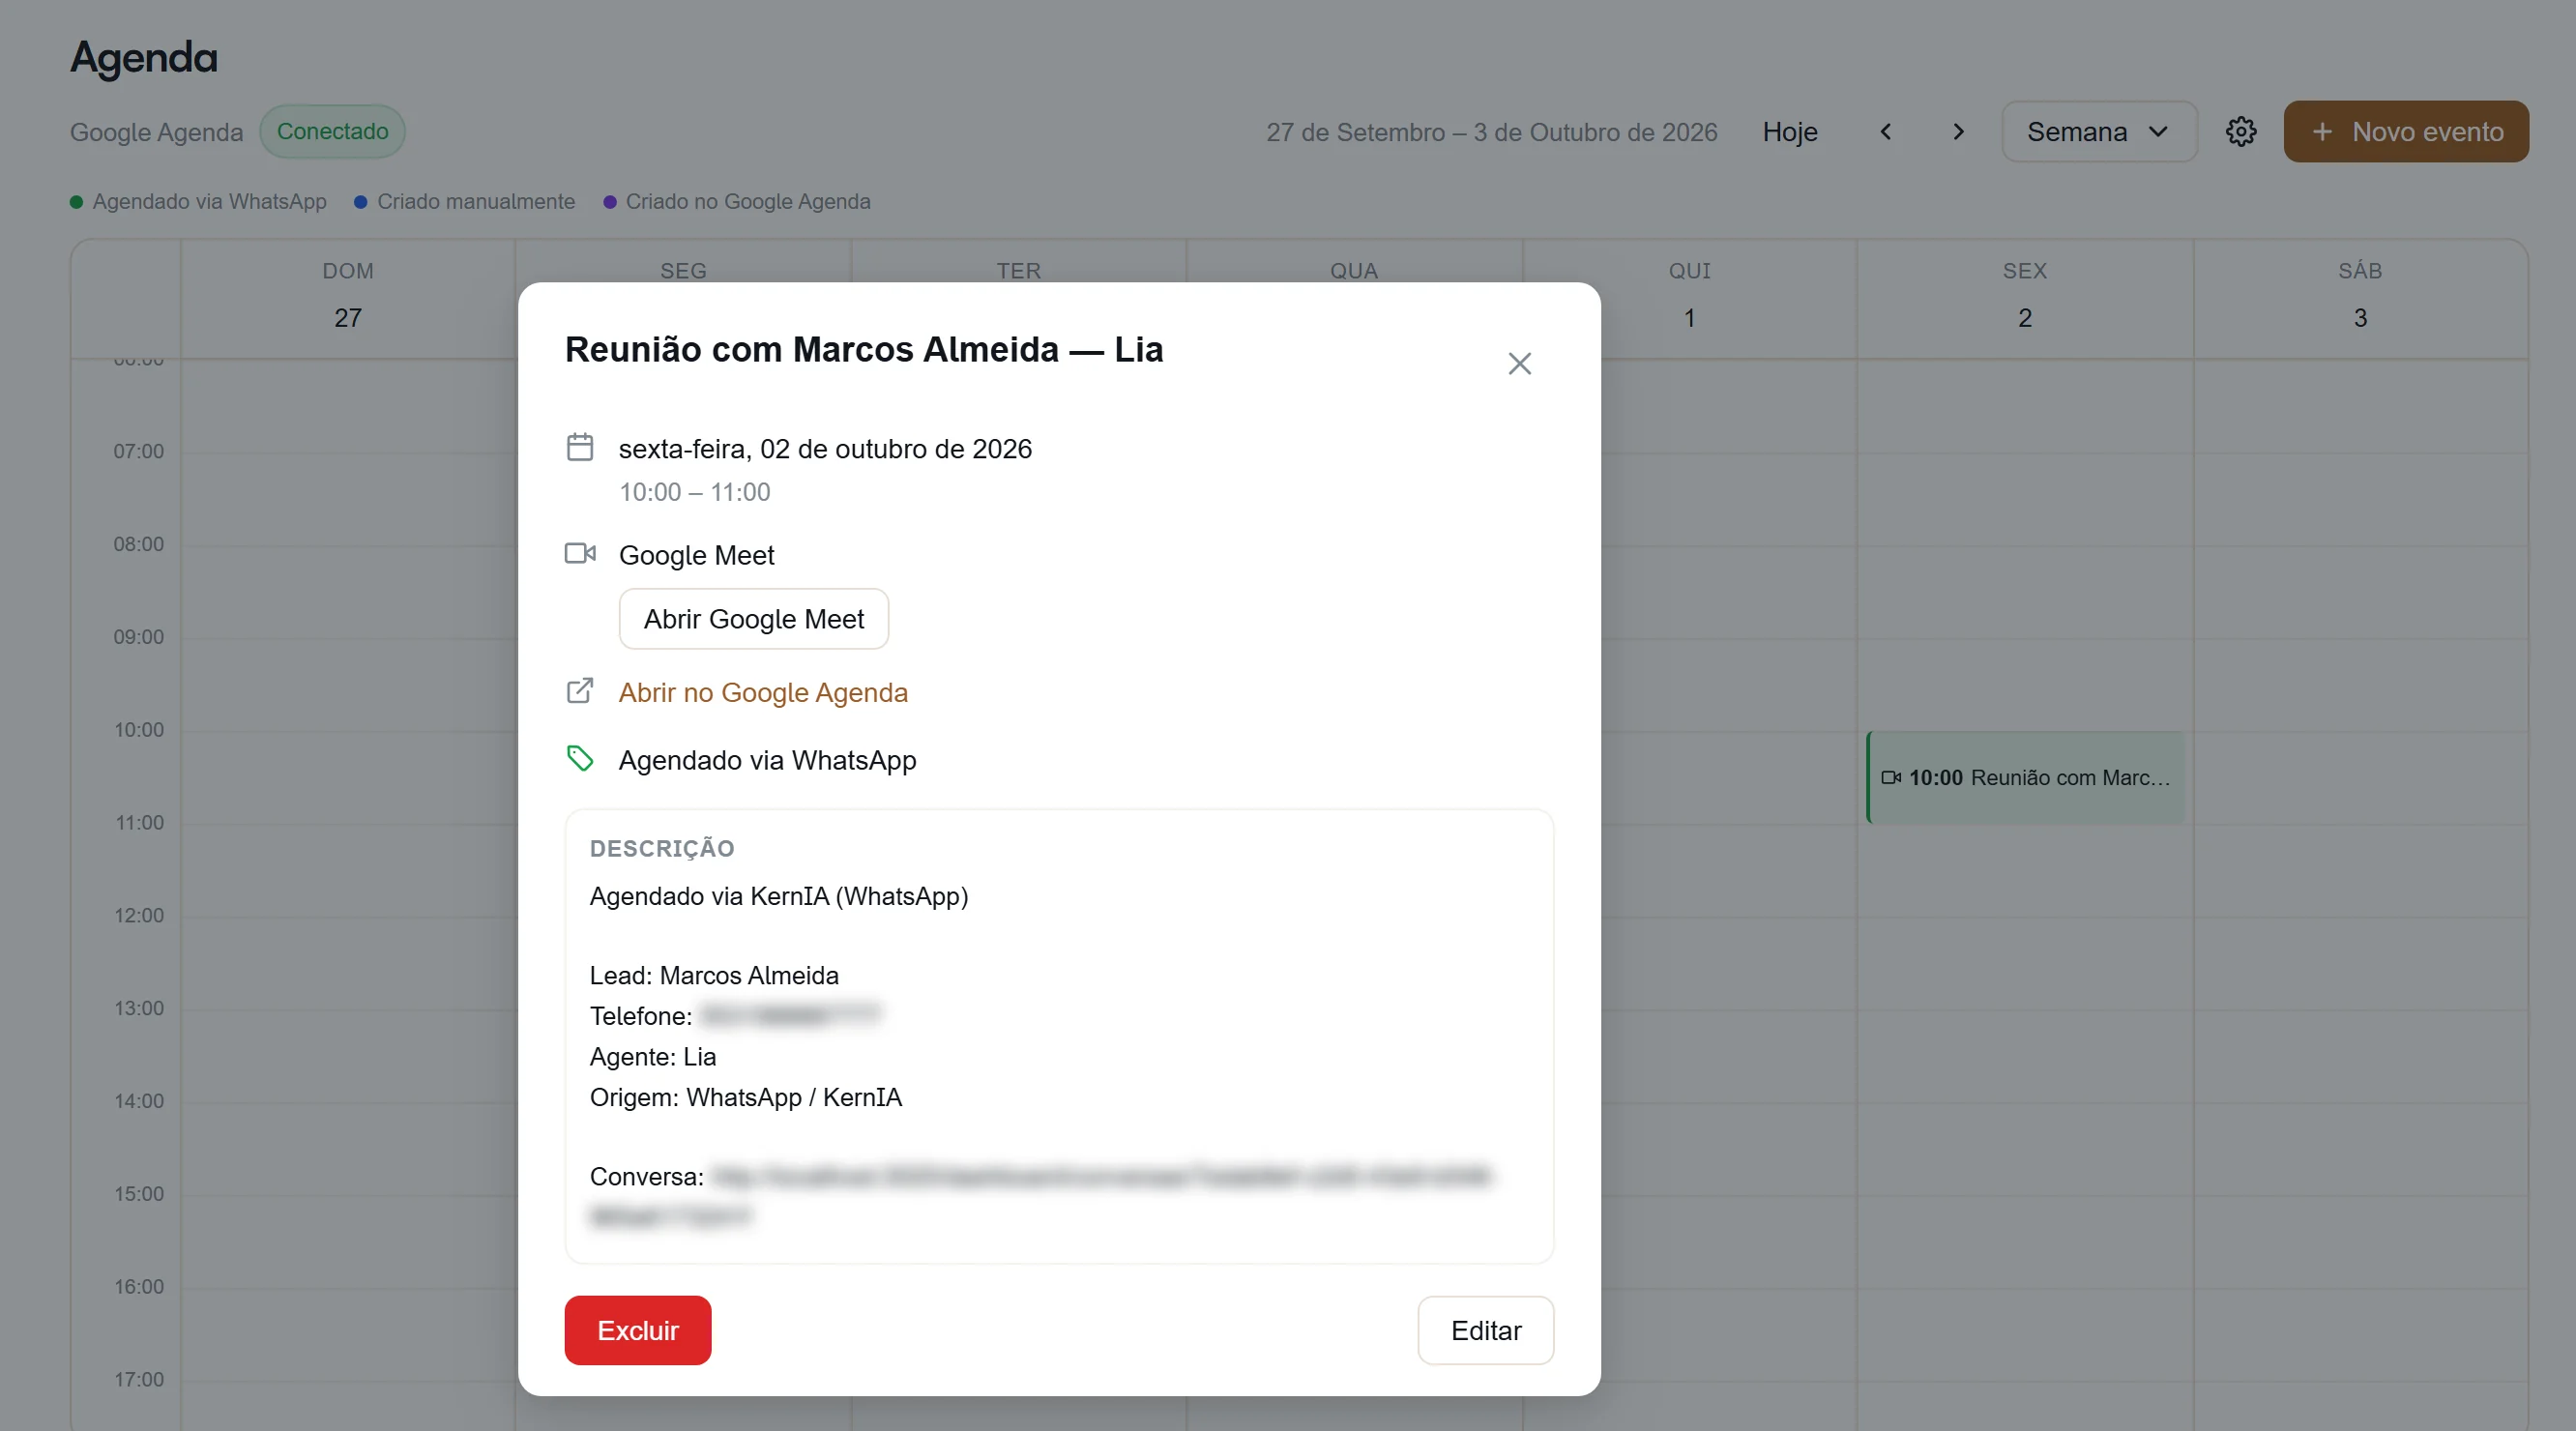Delete event with Excluir button
2576x1431 pixels.
(x=637, y=1330)
